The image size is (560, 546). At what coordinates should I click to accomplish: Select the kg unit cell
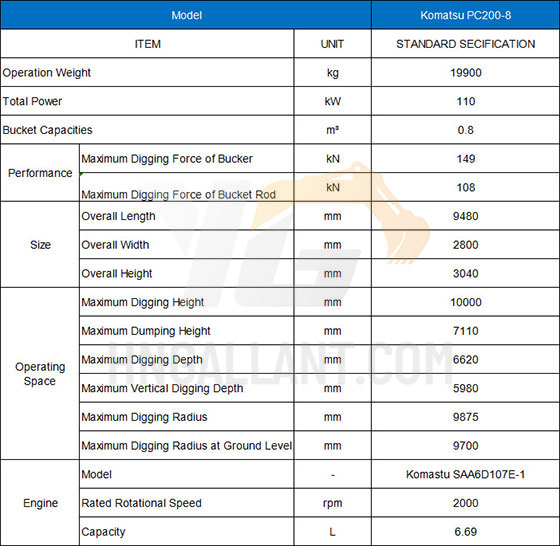click(332, 72)
